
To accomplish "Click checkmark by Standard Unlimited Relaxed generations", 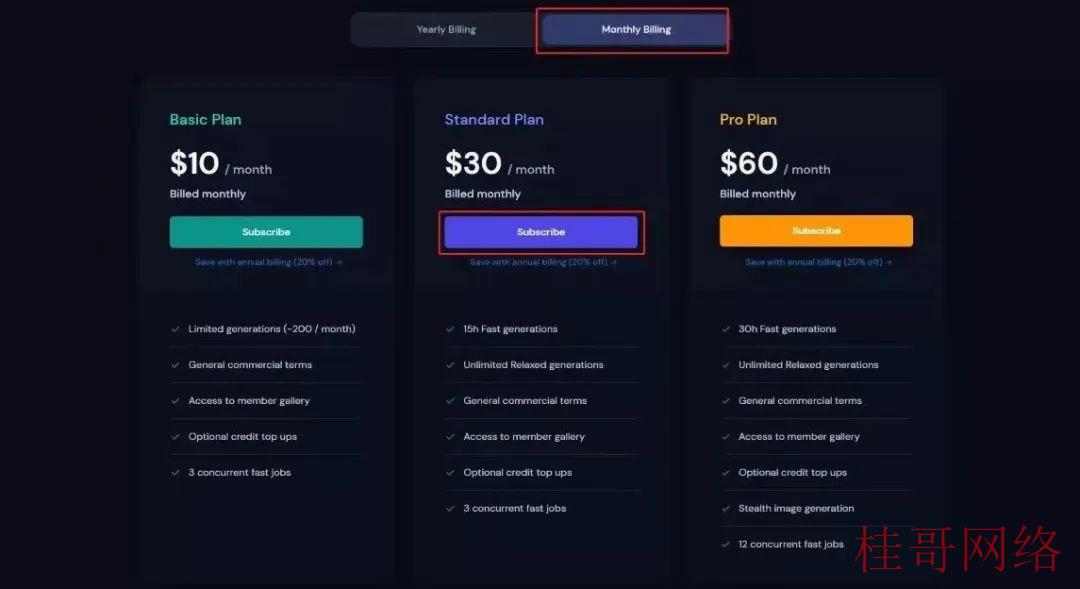I will click(x=450, y=365).
